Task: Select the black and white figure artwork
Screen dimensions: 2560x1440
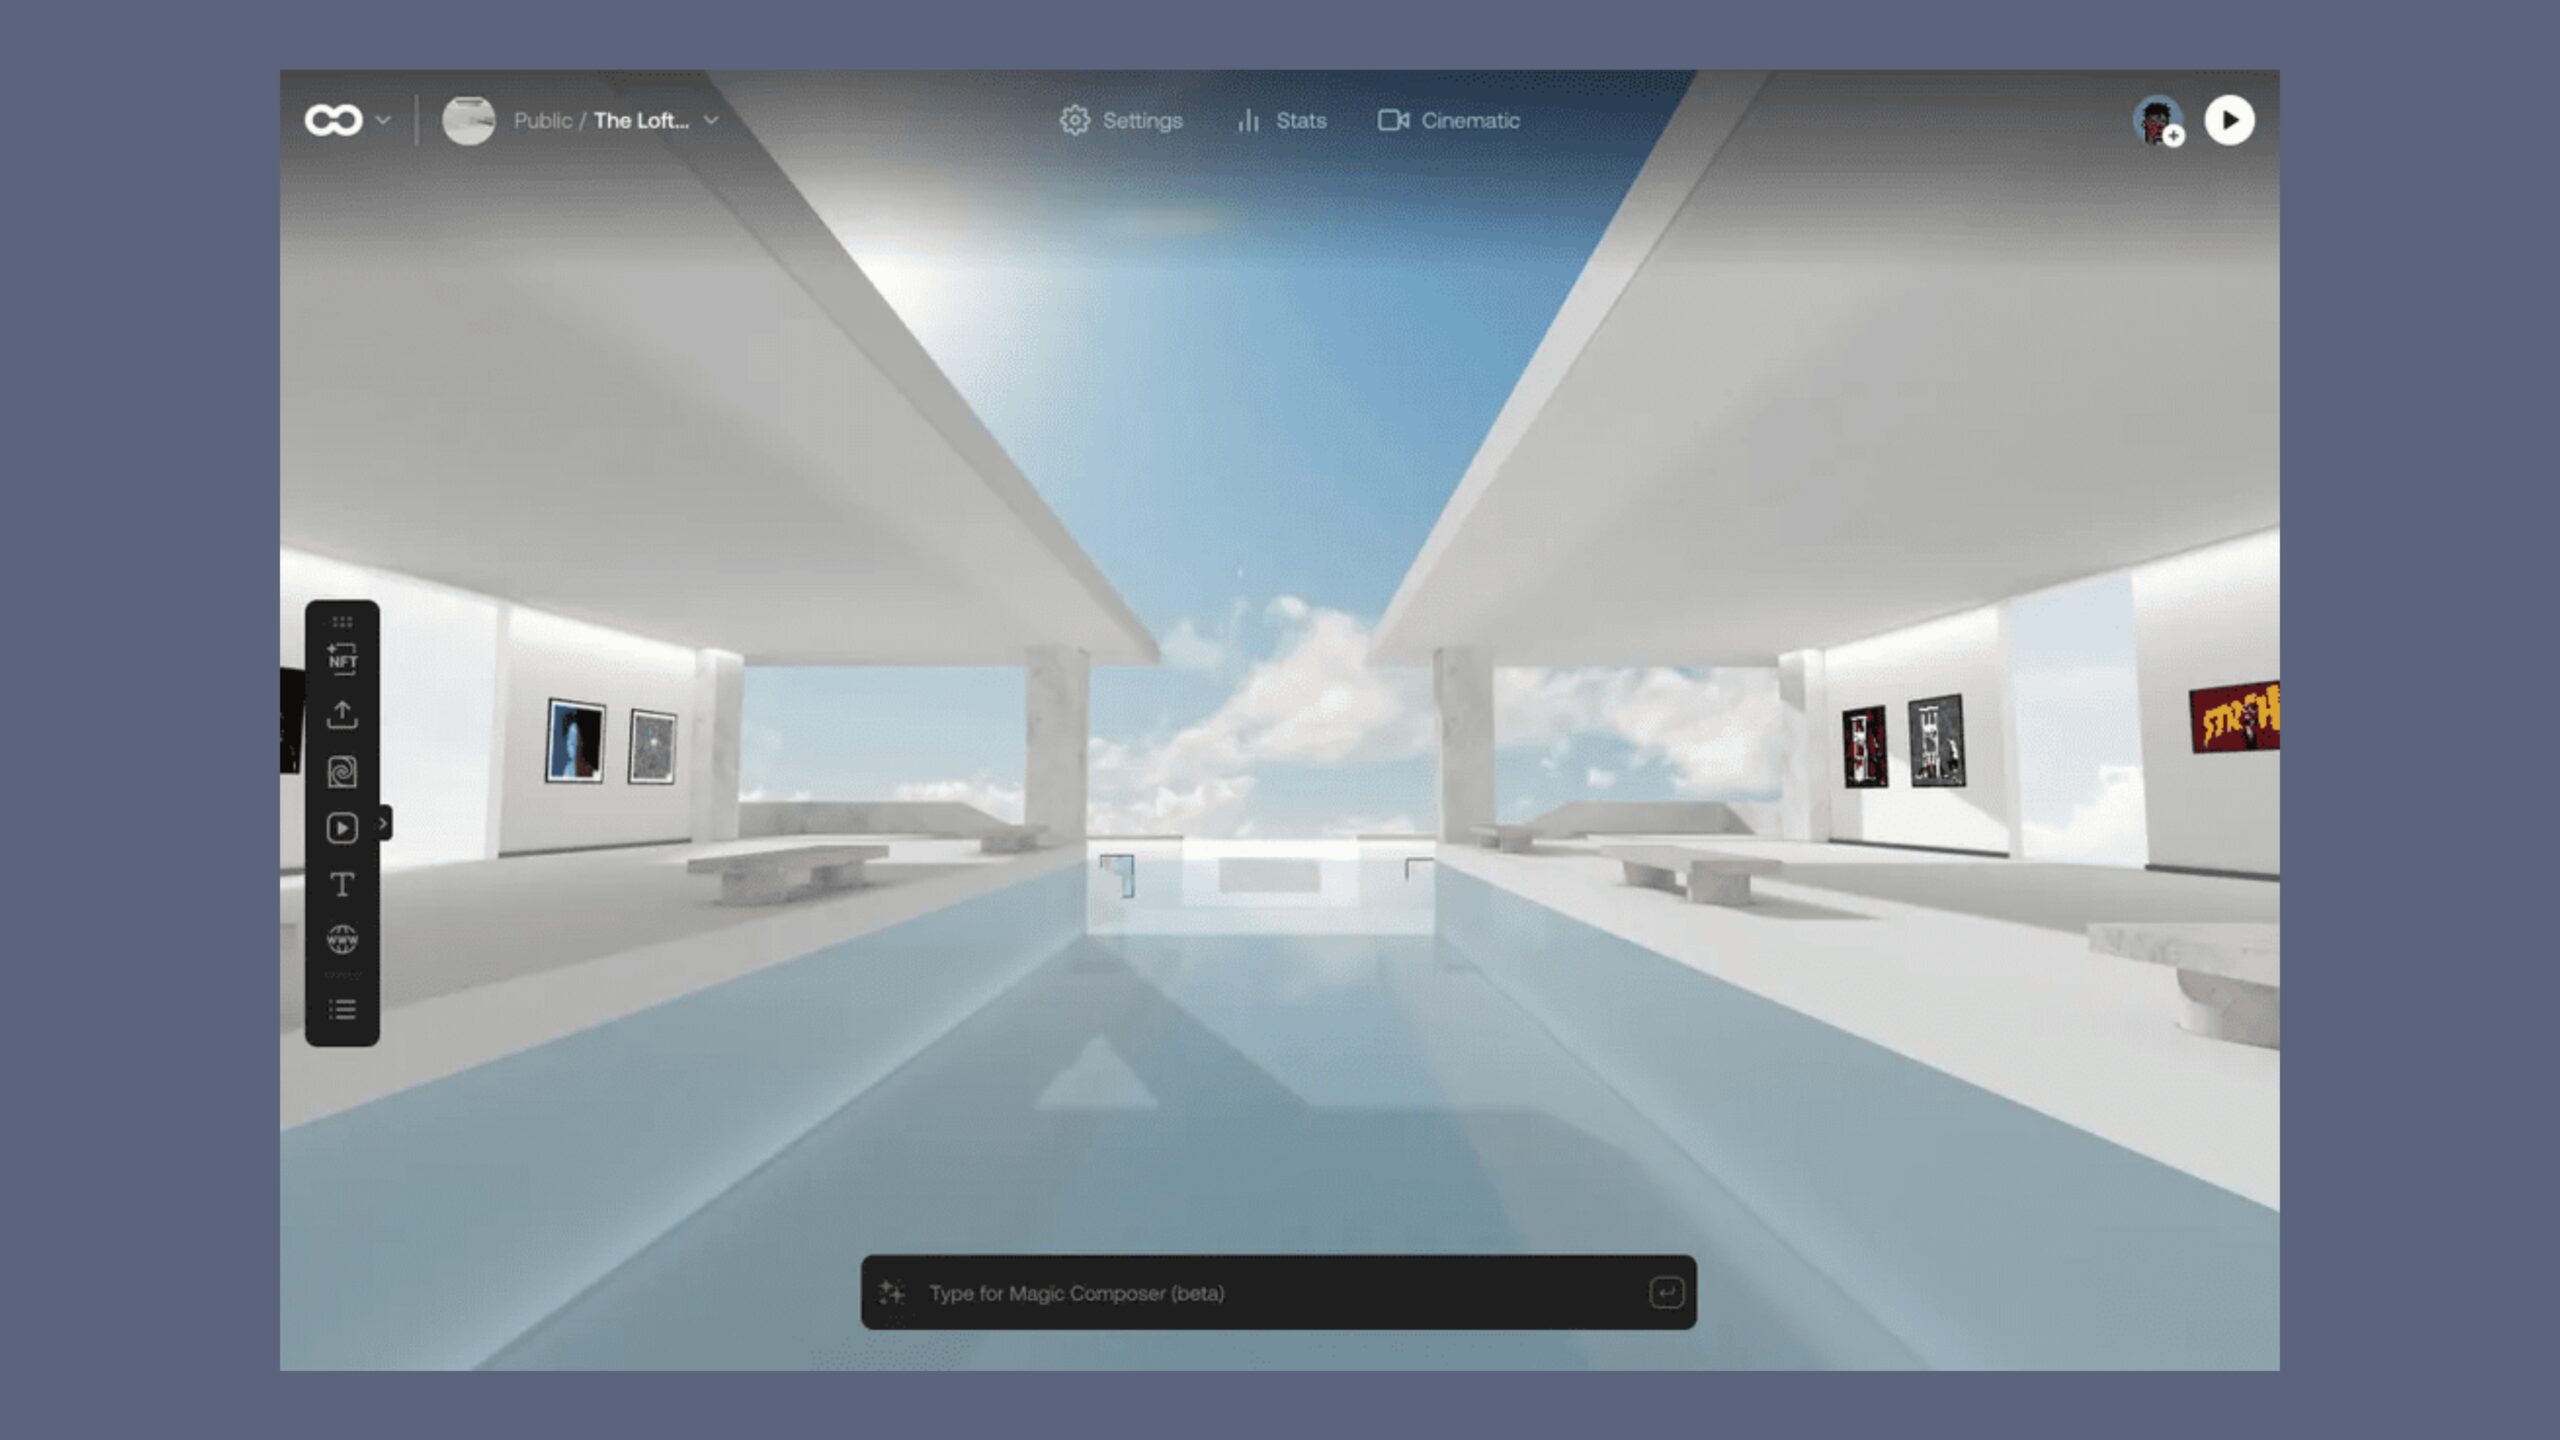Action: click(1936, 741)
